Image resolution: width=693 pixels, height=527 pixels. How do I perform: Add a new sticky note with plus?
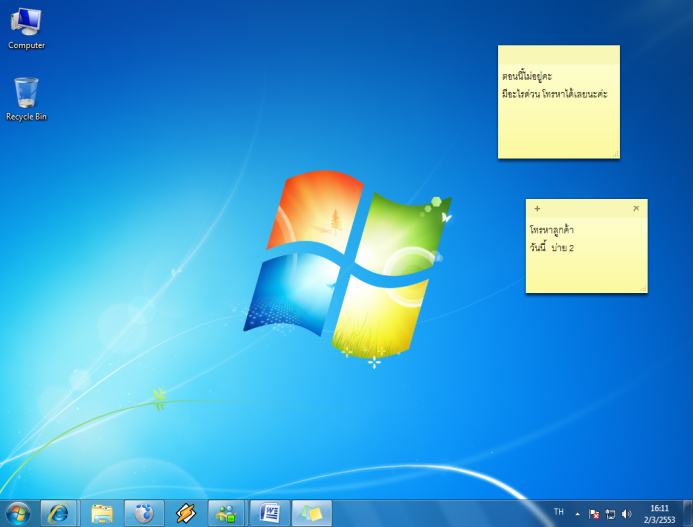point(537,208)
